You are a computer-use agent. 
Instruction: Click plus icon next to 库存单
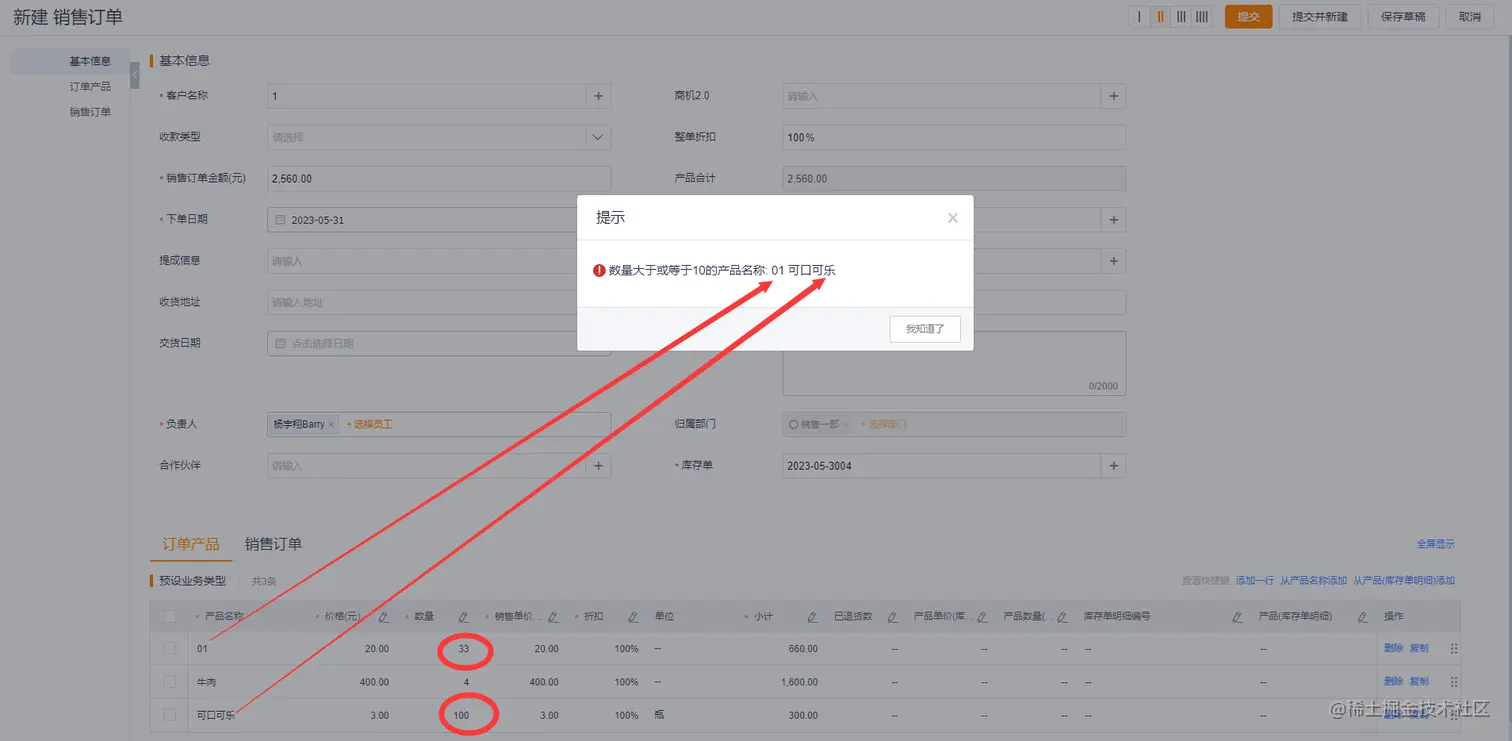[x=1114, y=466]
